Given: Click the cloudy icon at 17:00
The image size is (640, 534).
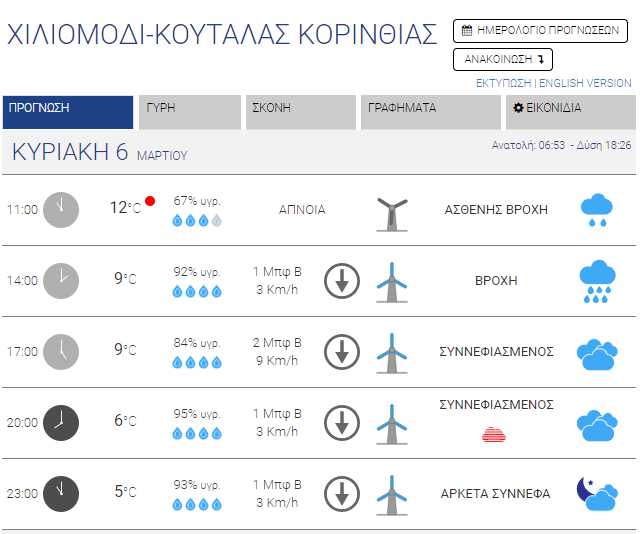Looking at the screenshot, I should tap(597, 352).
